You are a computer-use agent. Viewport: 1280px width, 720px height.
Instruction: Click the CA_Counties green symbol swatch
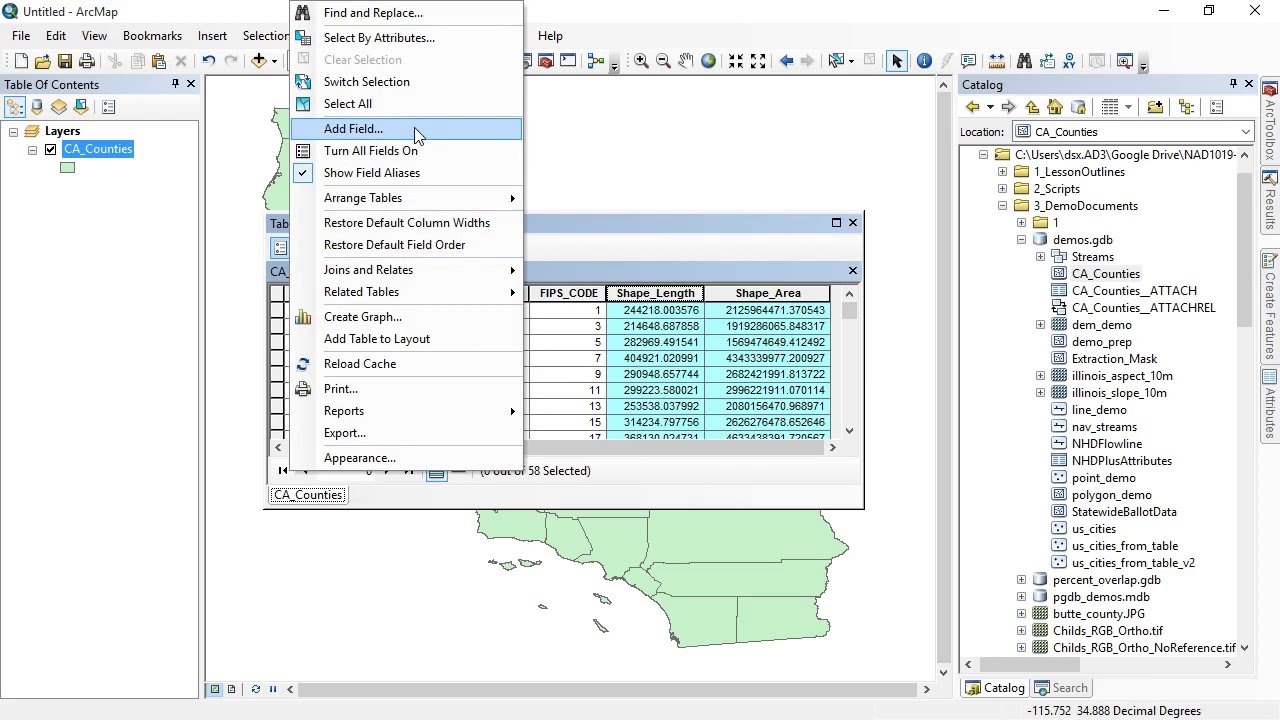click(x=67, y=167)
